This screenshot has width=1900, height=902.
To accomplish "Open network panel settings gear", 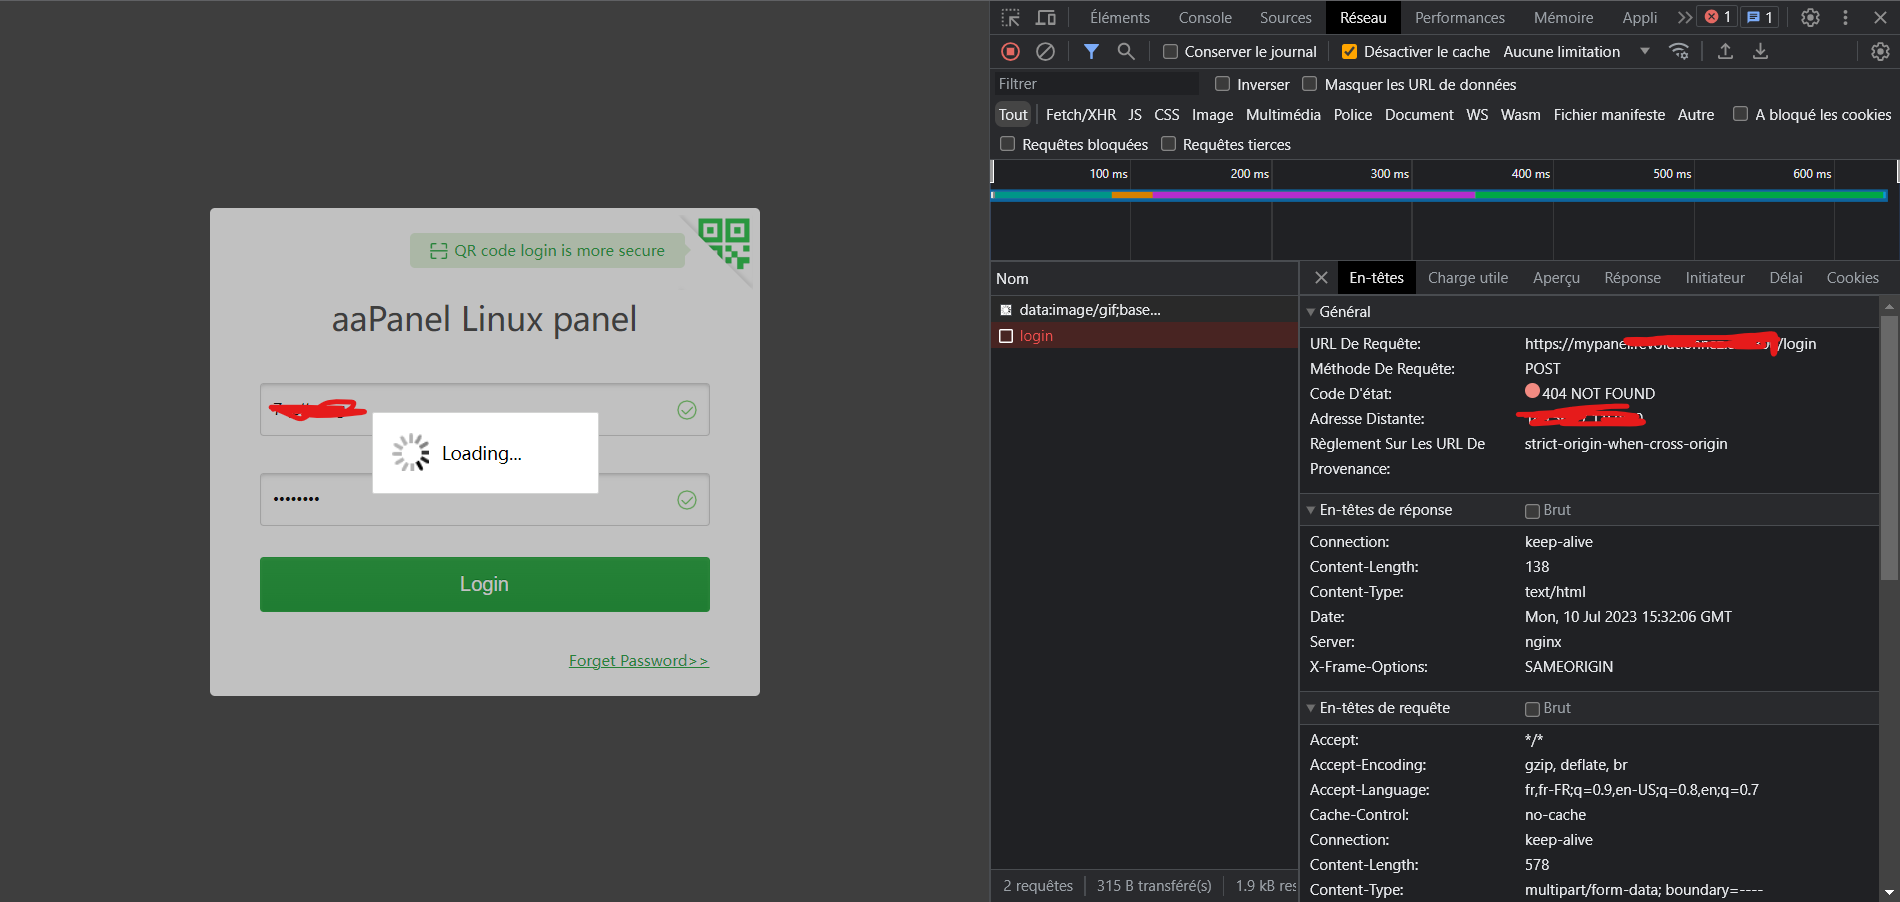I will pyautogui.click(x=1880, y=51).
